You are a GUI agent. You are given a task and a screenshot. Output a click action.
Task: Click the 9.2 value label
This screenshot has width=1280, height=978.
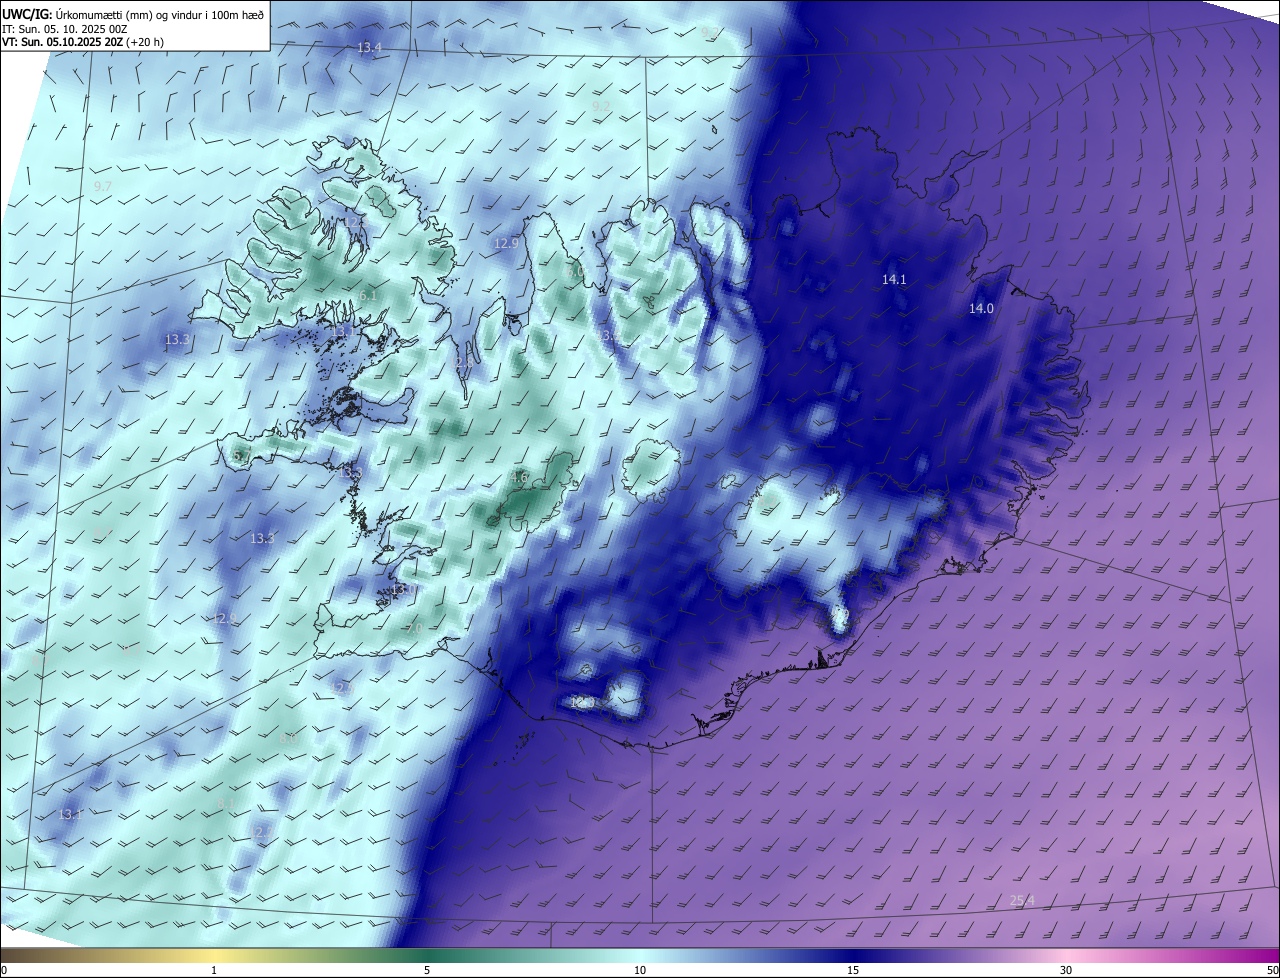point(601,106)
